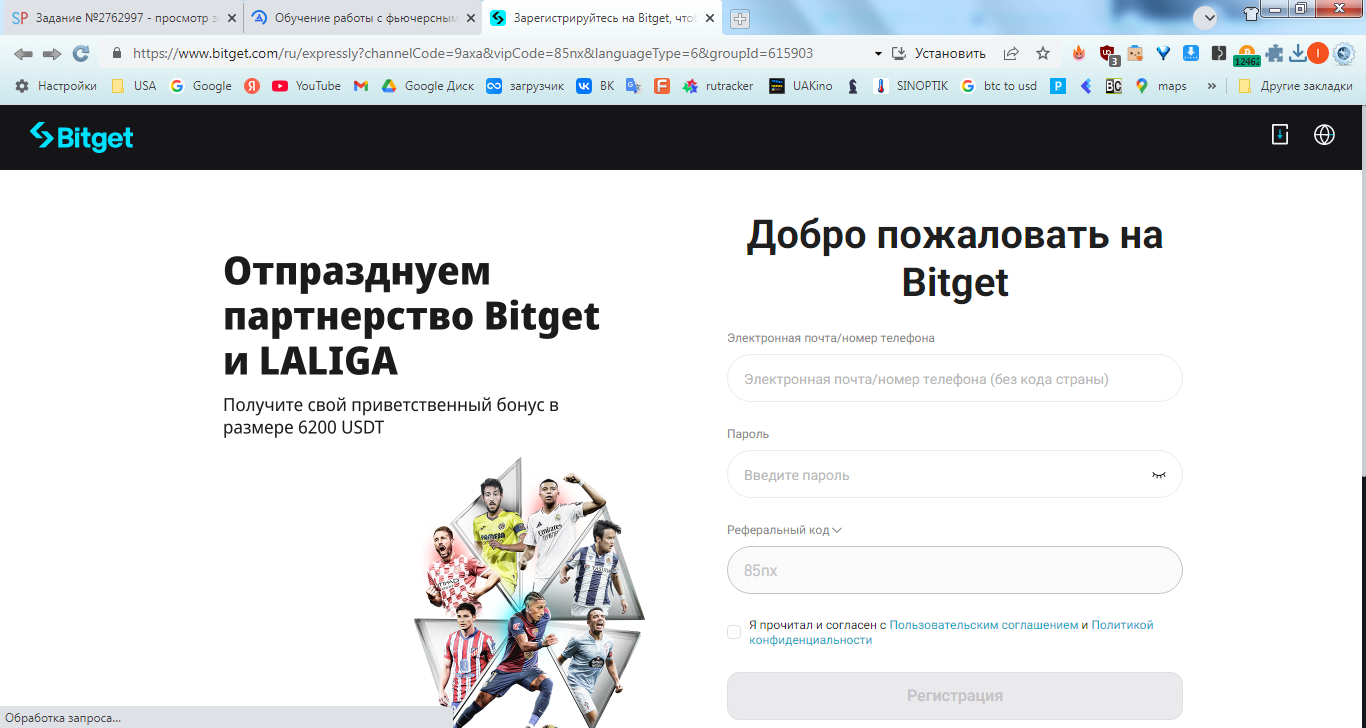1366x728 pixels.
Task: Open the Gmail bookmark icon
Action: (361, 86)
